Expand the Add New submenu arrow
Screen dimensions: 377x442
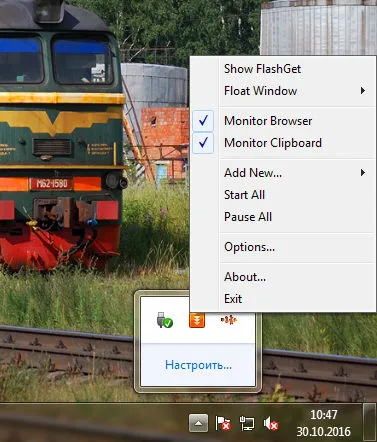(x=363, y=173)
